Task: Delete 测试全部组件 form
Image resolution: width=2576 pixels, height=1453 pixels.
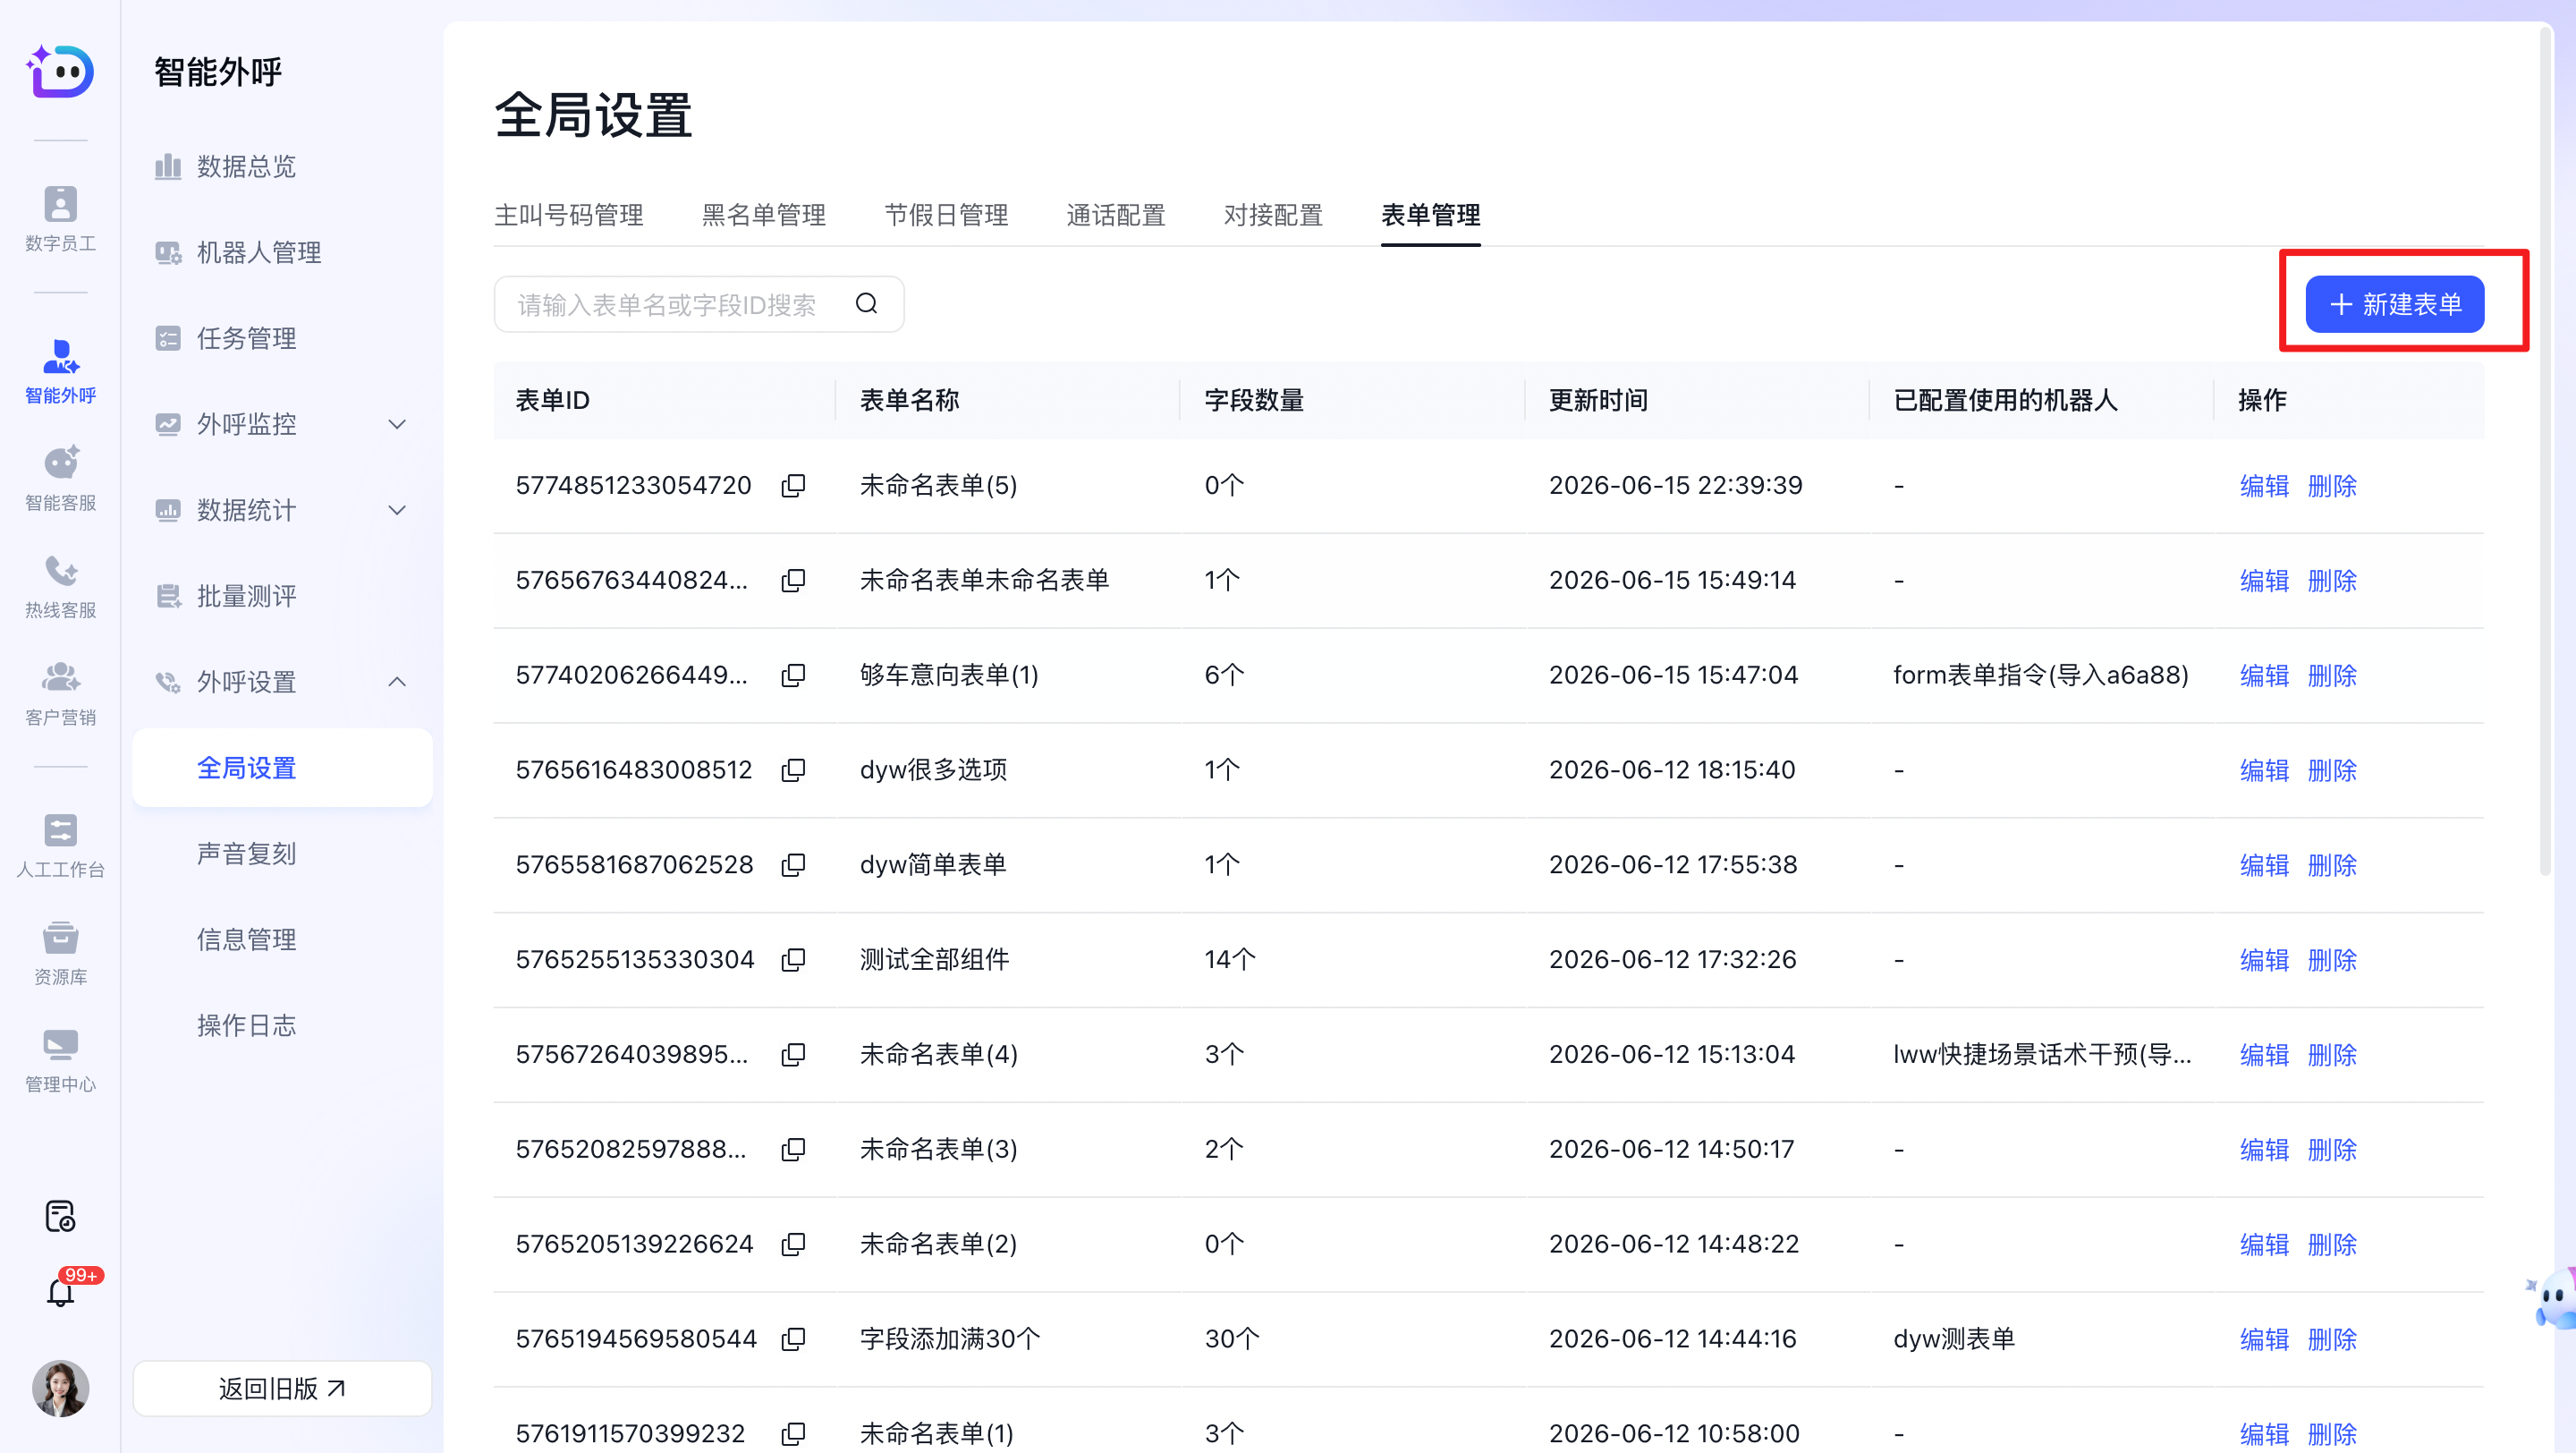Action: (x=2332, y=960)
